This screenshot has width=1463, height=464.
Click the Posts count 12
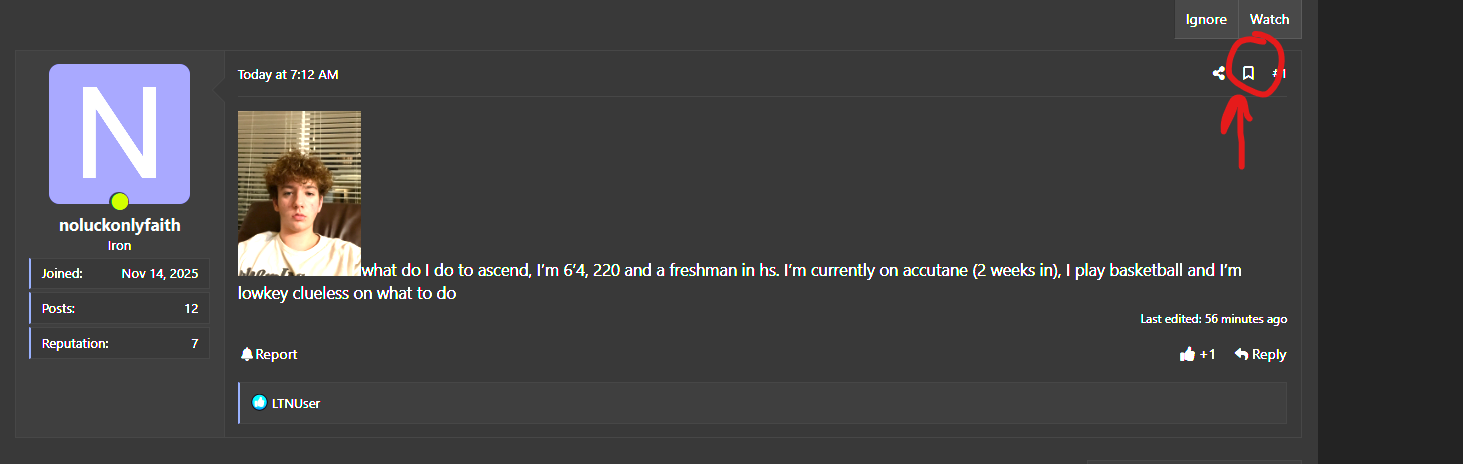point(191,308)
